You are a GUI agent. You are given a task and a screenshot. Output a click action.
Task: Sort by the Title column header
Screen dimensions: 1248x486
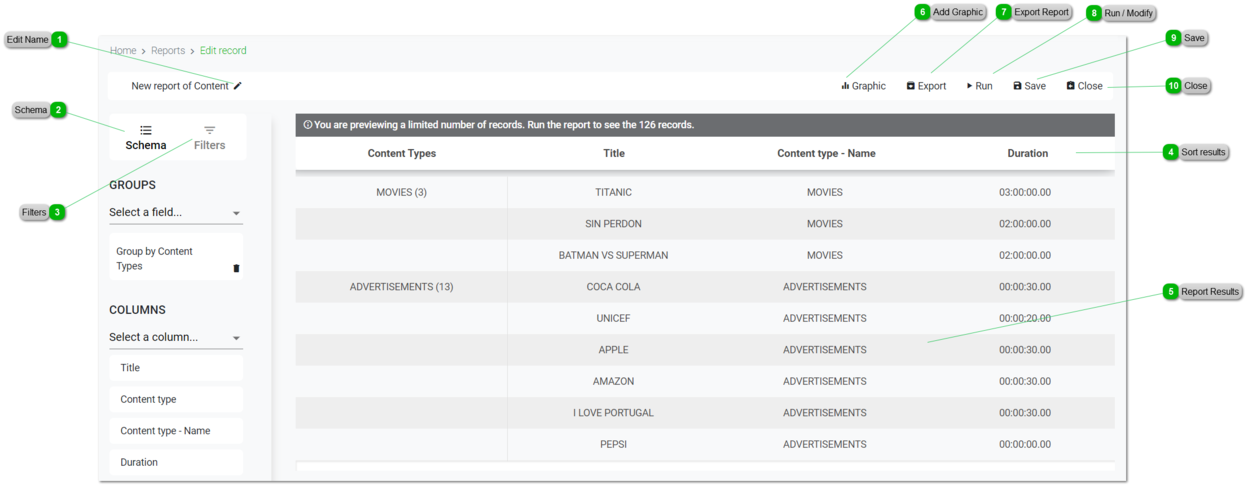(614, 154)
